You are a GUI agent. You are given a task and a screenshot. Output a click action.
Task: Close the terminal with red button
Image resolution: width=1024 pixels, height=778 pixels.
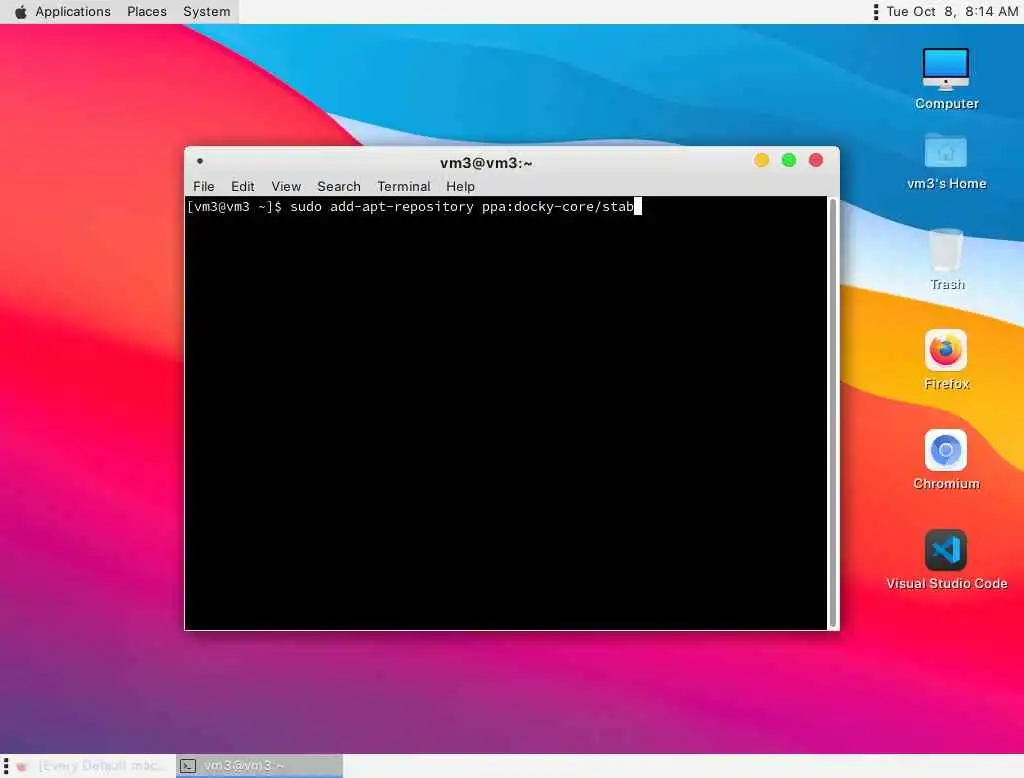click(816, 160)
